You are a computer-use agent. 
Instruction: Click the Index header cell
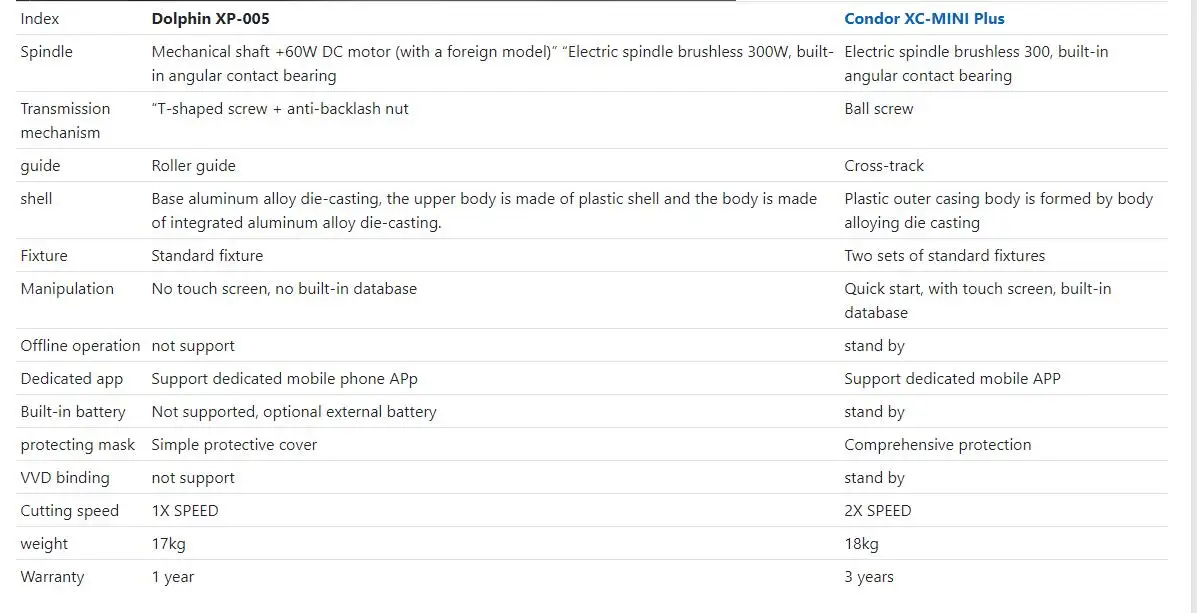[40, 18]
